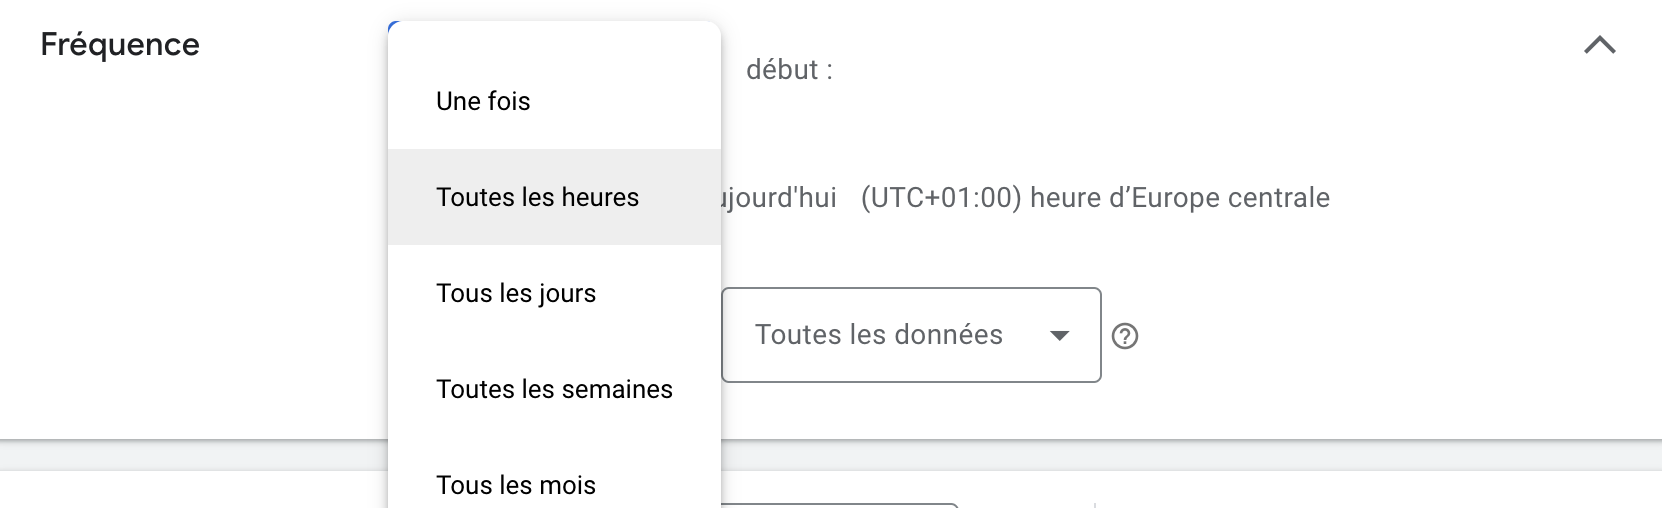1662x508 pixels.
Task: Click the Fréquence section heading
Action: click(x=120, y=45)
